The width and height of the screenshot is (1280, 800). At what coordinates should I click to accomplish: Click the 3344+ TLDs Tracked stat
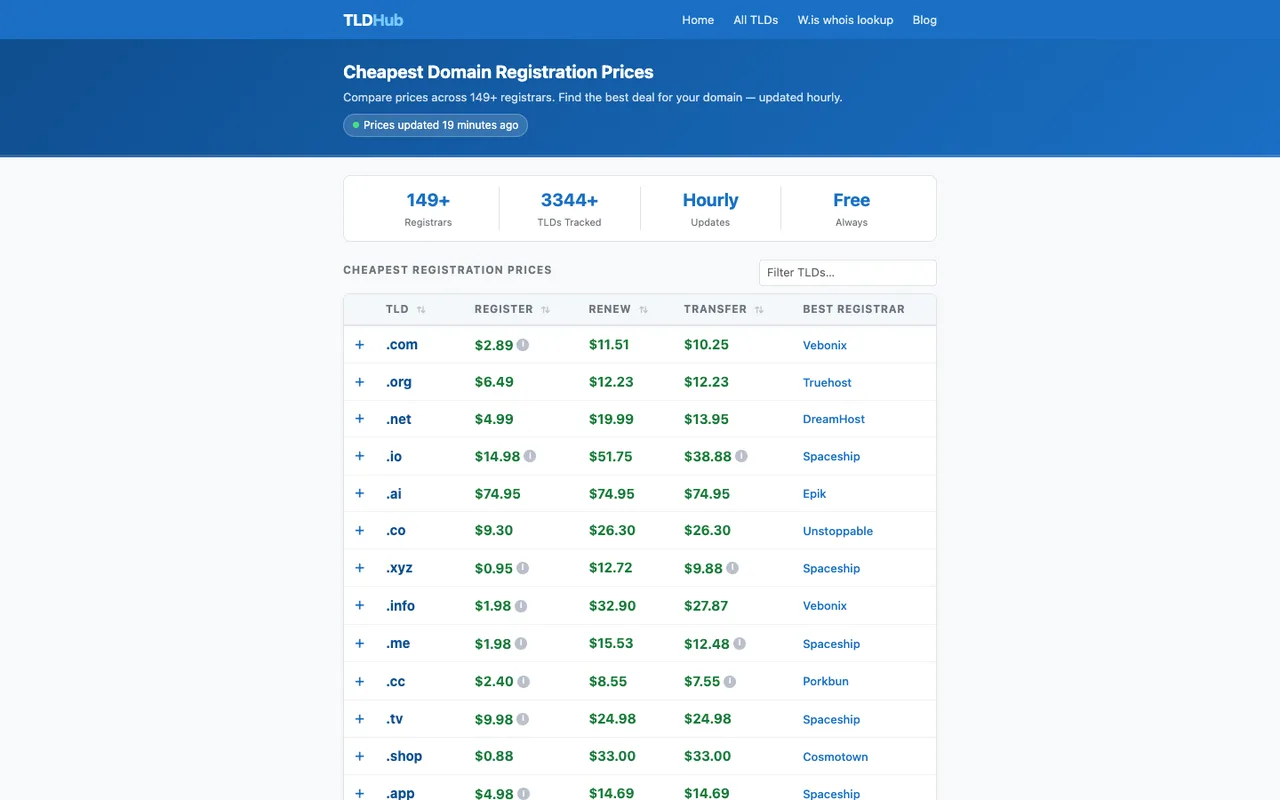(569, 209)
